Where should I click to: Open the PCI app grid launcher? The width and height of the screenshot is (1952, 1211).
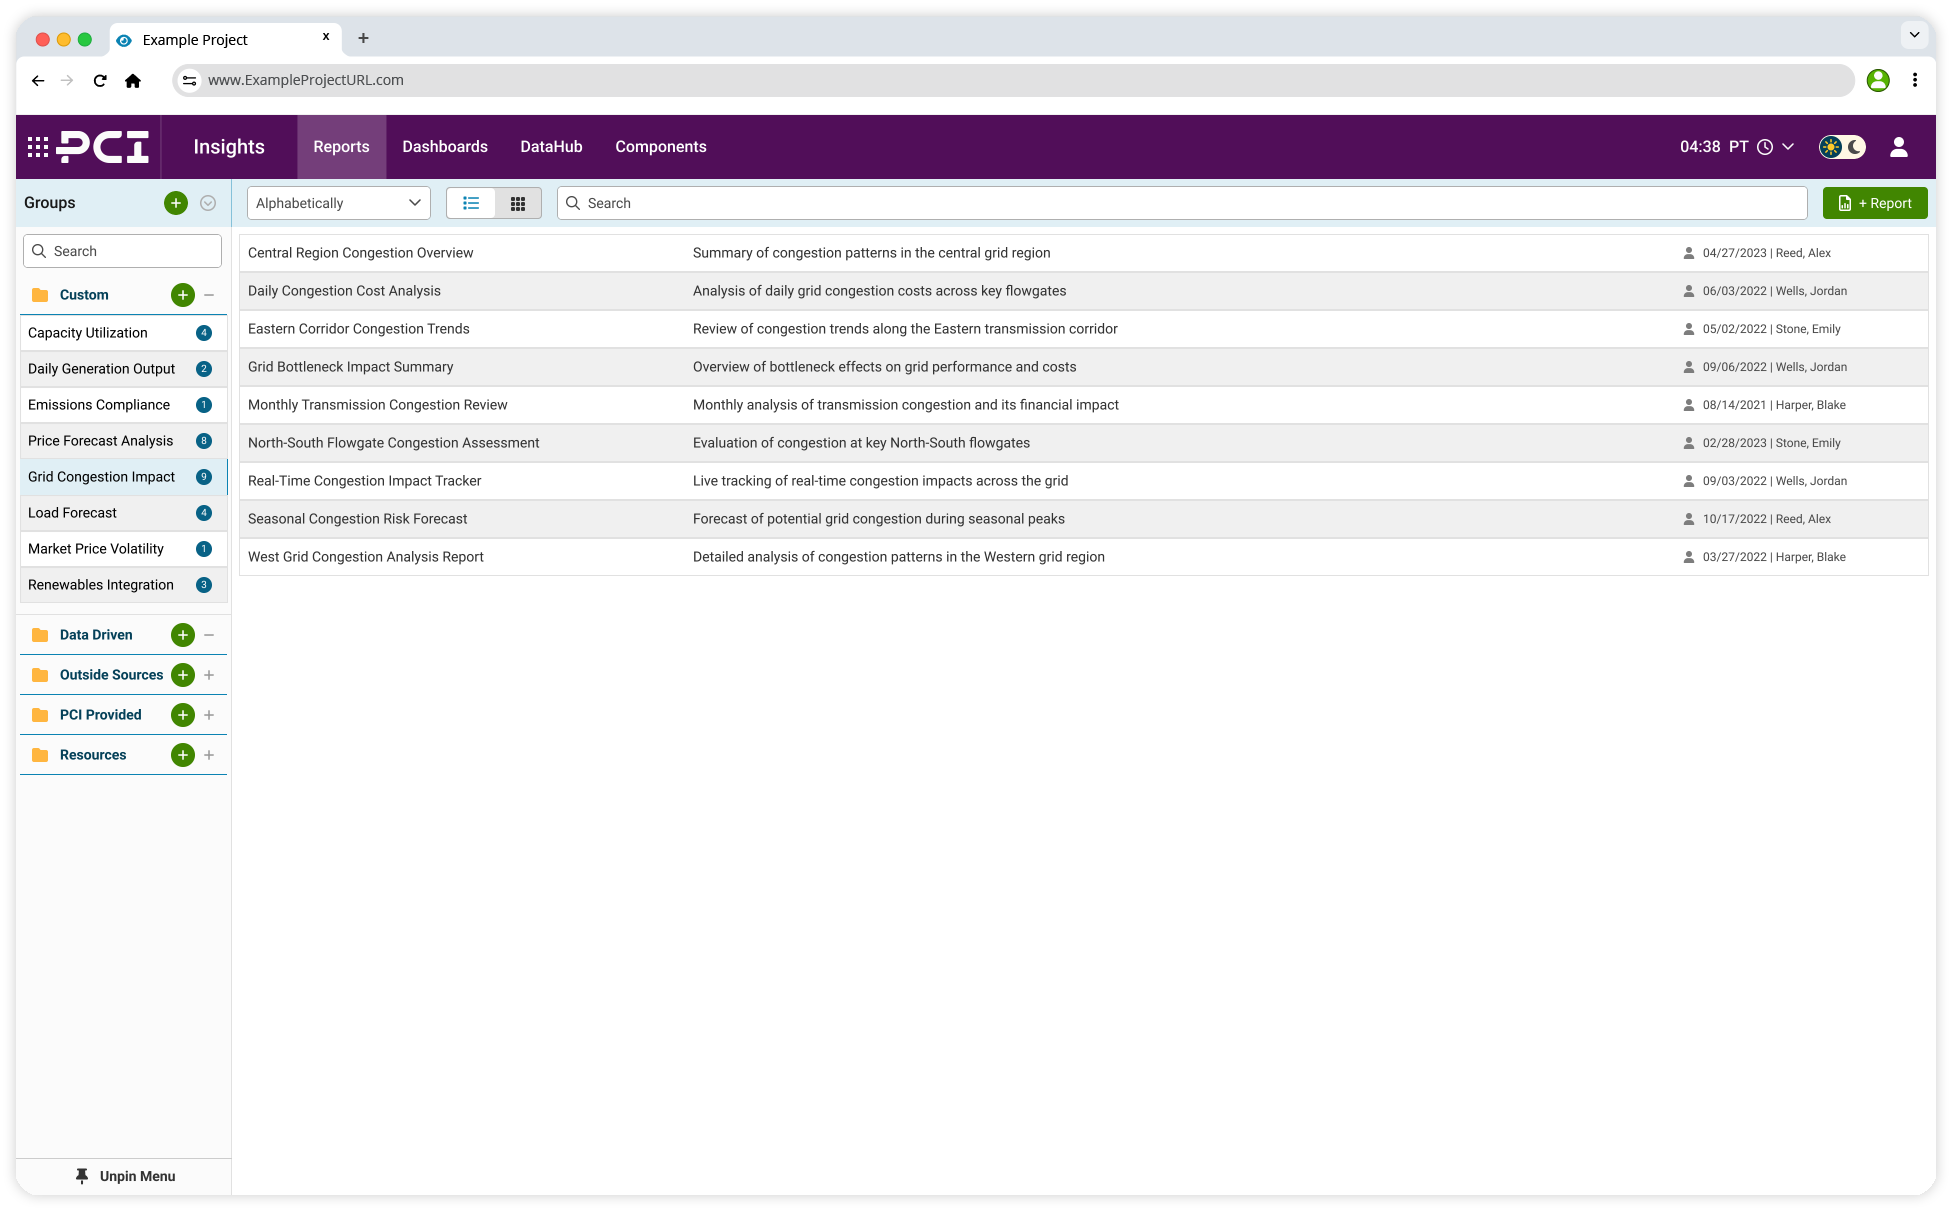click(x=37, y=146)
